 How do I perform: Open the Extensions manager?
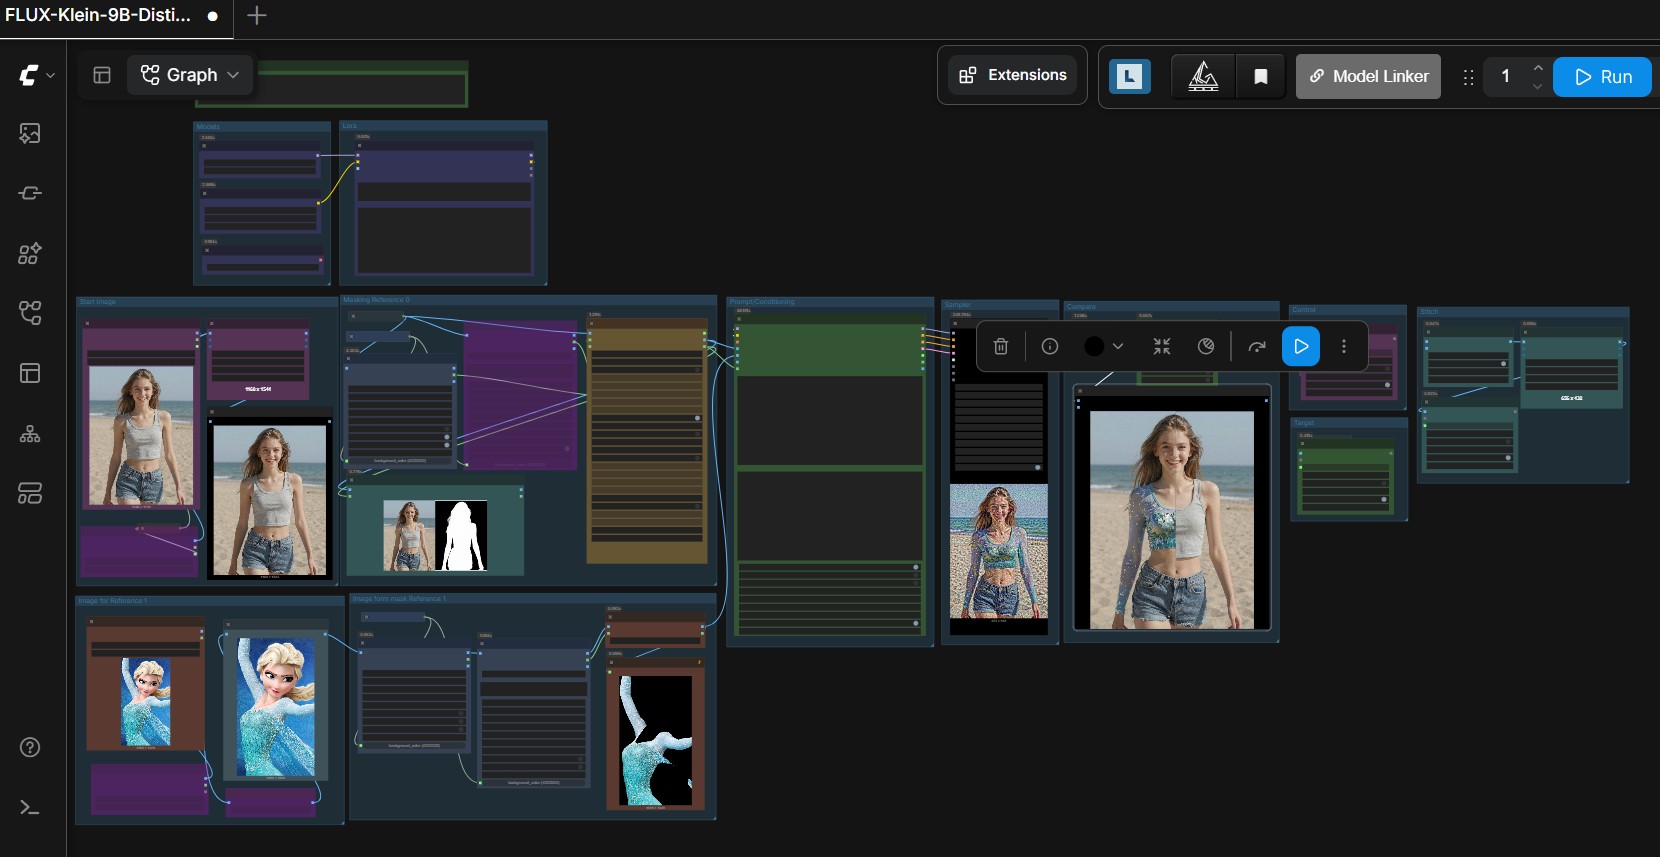(x=1013, y=75)
